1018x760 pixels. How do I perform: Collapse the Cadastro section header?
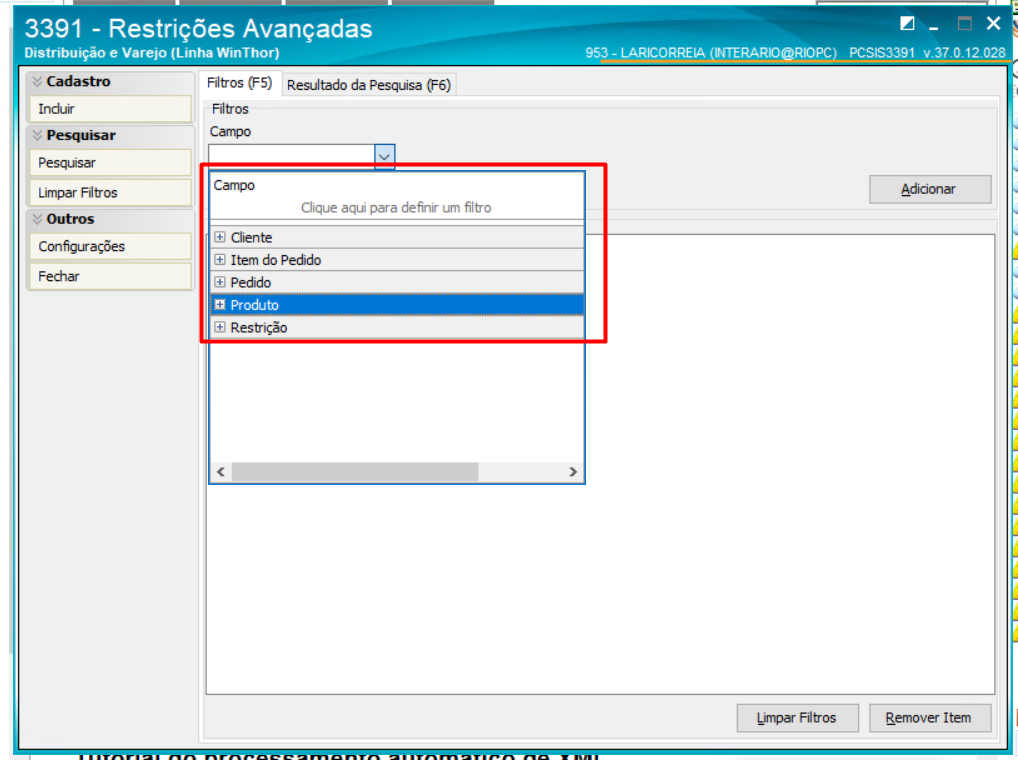click(x=110, y=81)
